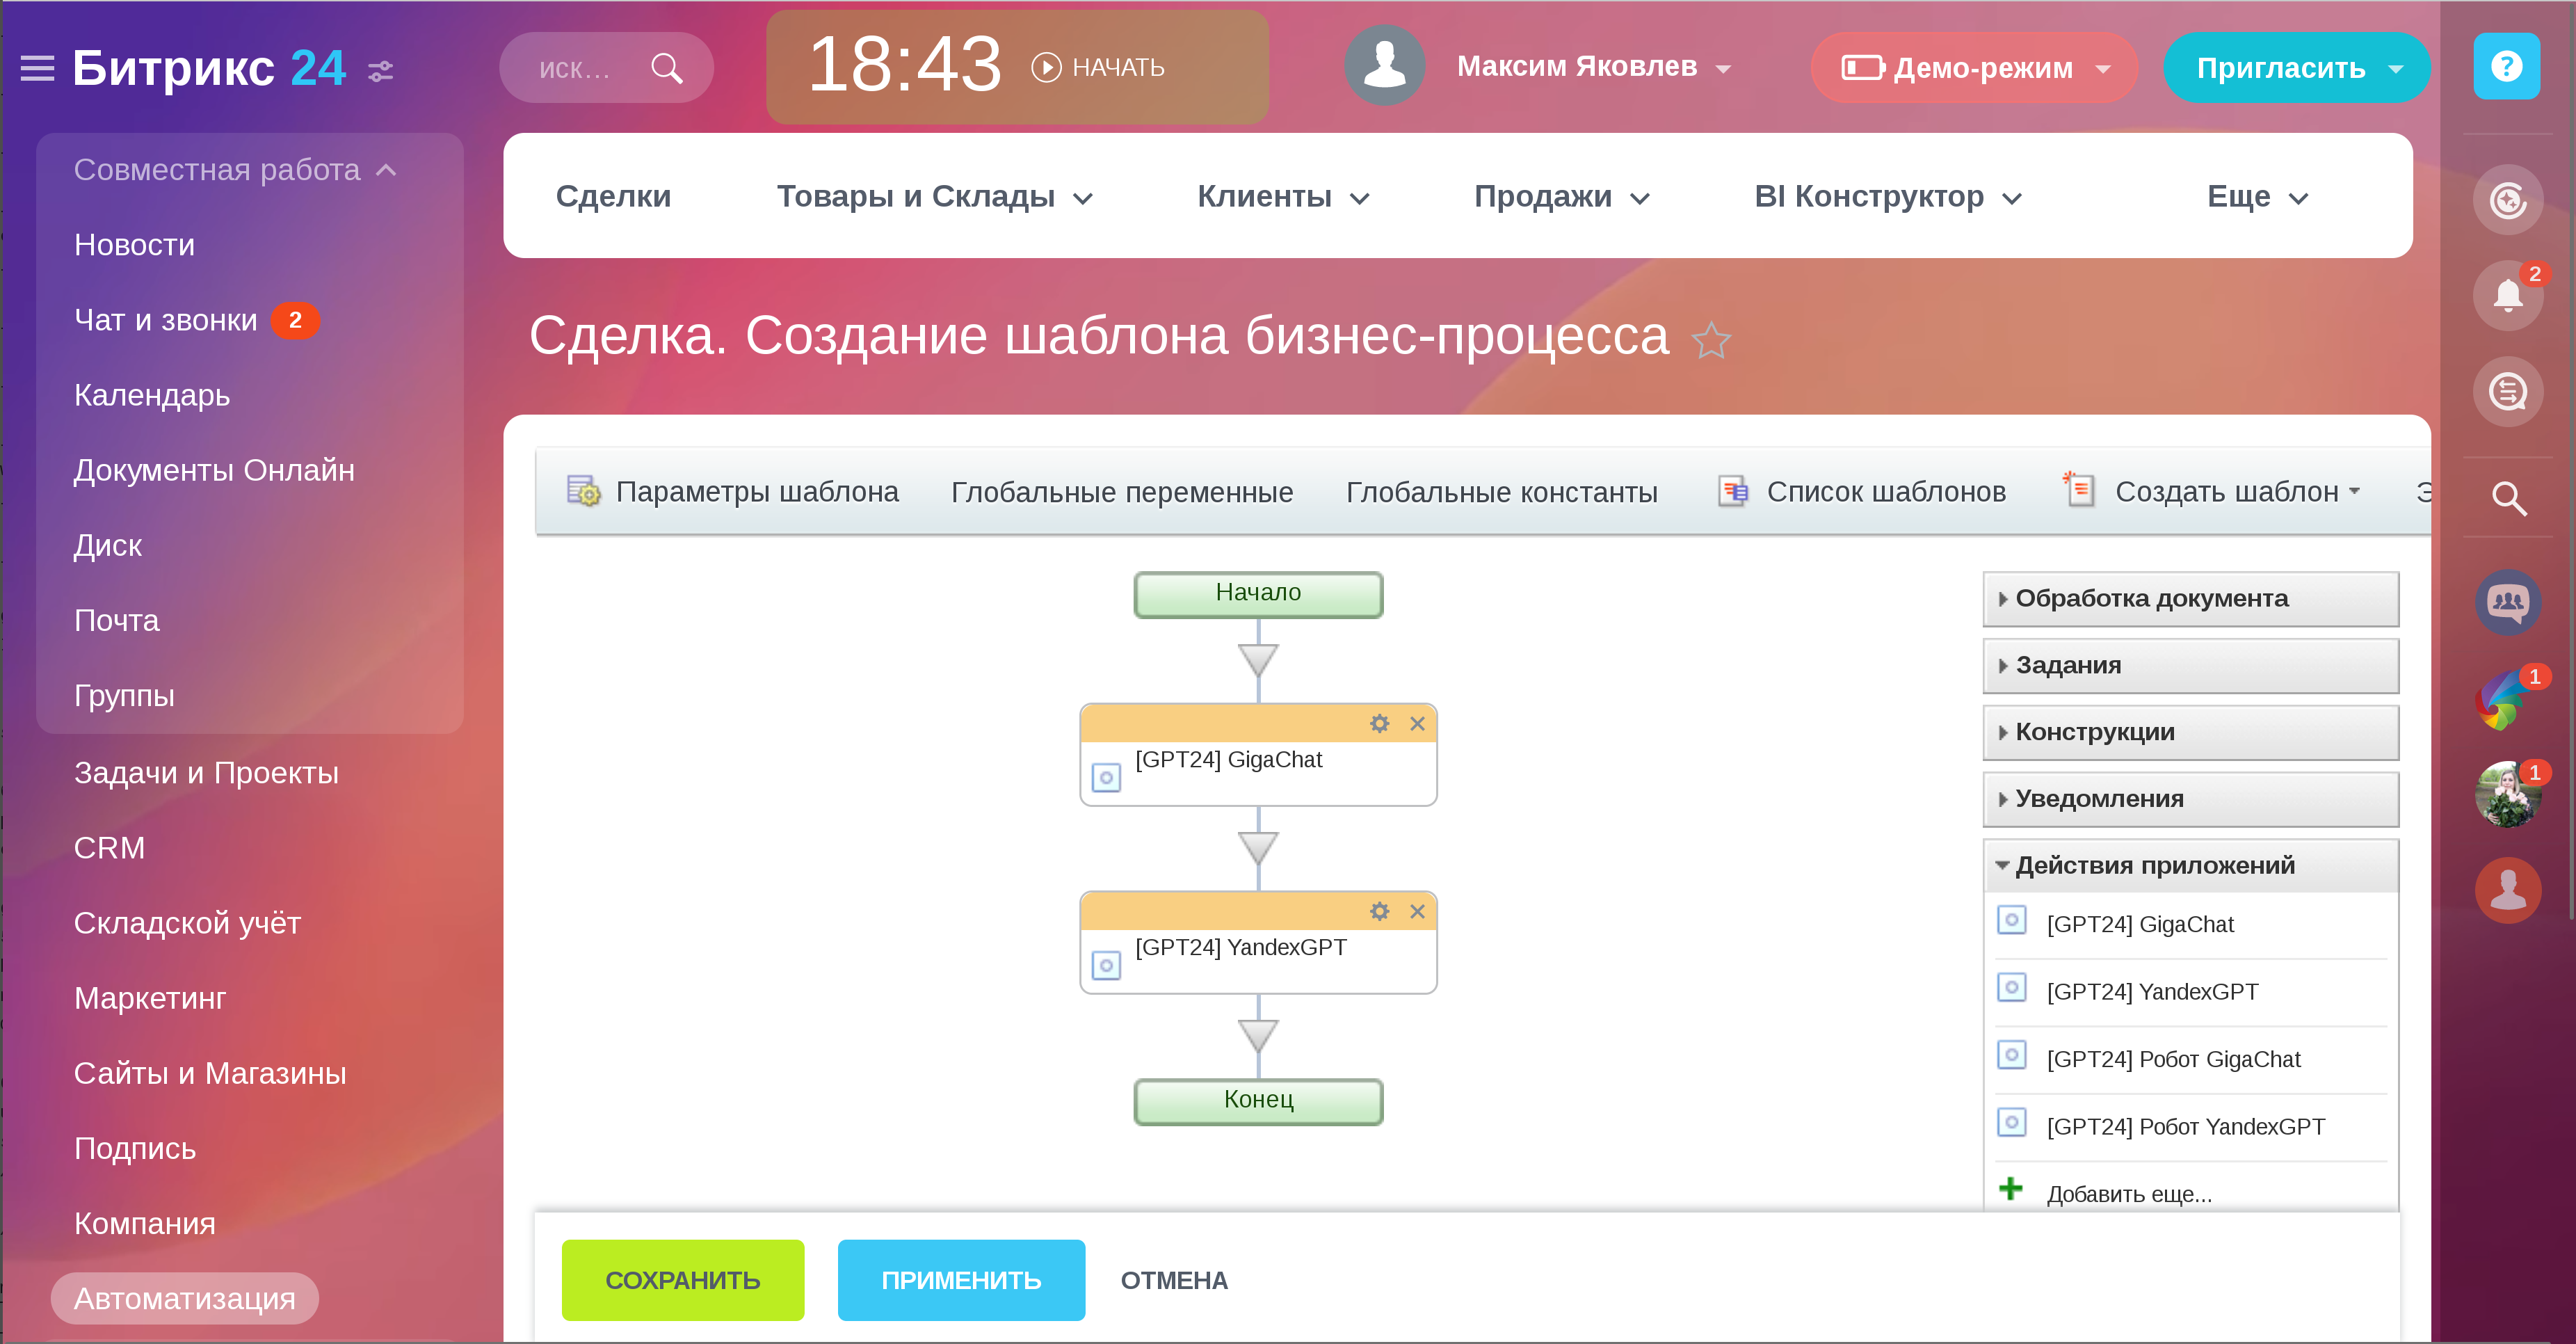Click the right sidebar search icon
Viewport: 2576px width, 1344px height.
tap(2507, 497)
